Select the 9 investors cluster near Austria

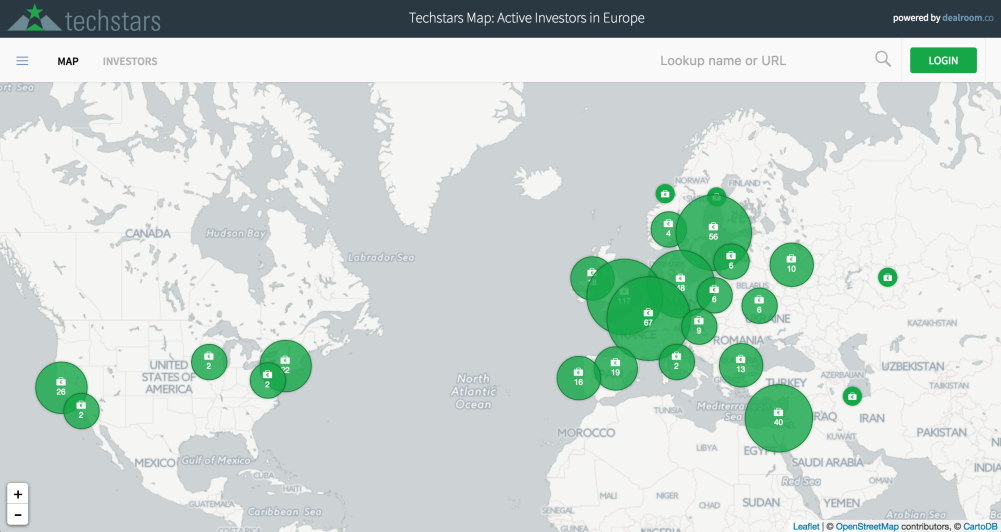(699, 326)
